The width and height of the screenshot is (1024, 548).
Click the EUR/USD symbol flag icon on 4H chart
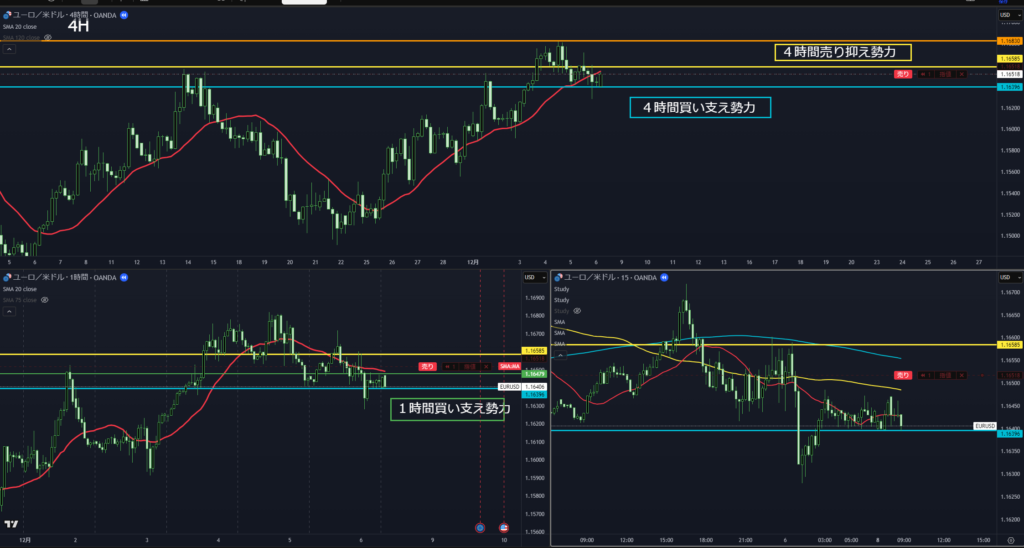7,17
